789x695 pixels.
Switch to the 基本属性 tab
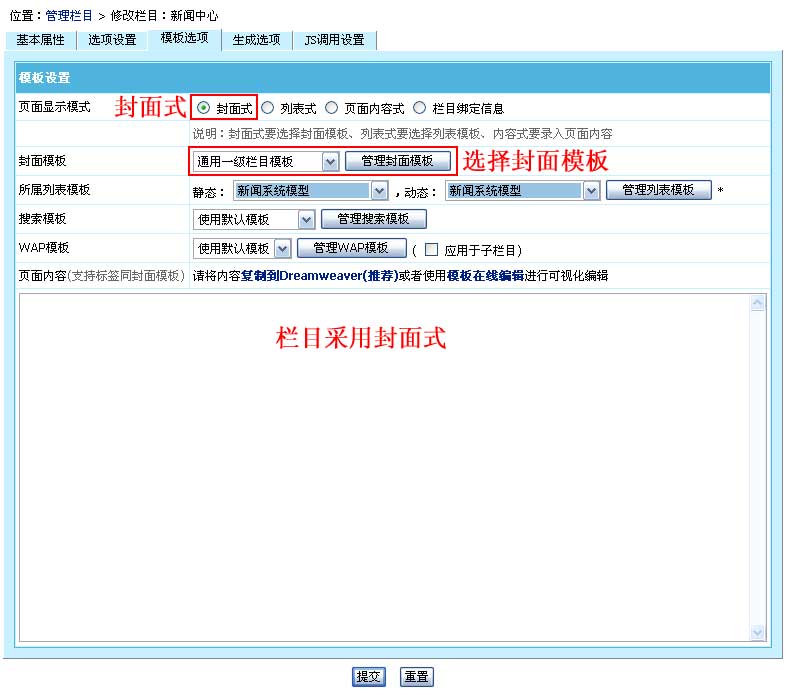pyautogui.click(x=40, y=40)
